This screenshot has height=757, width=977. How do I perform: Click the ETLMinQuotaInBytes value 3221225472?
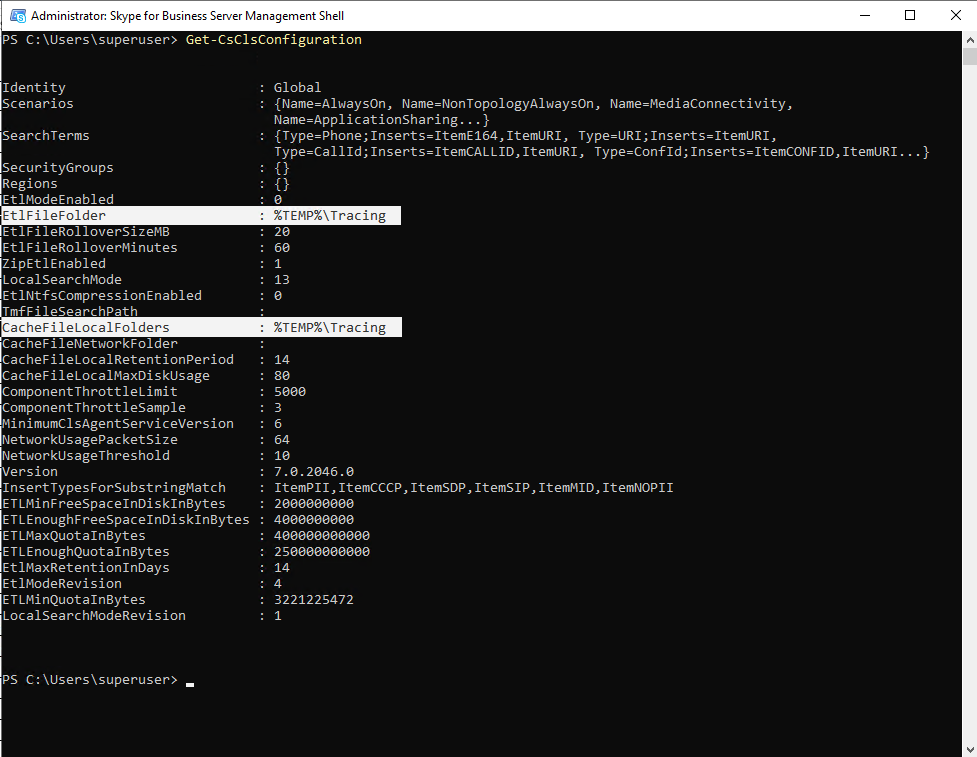314,600
